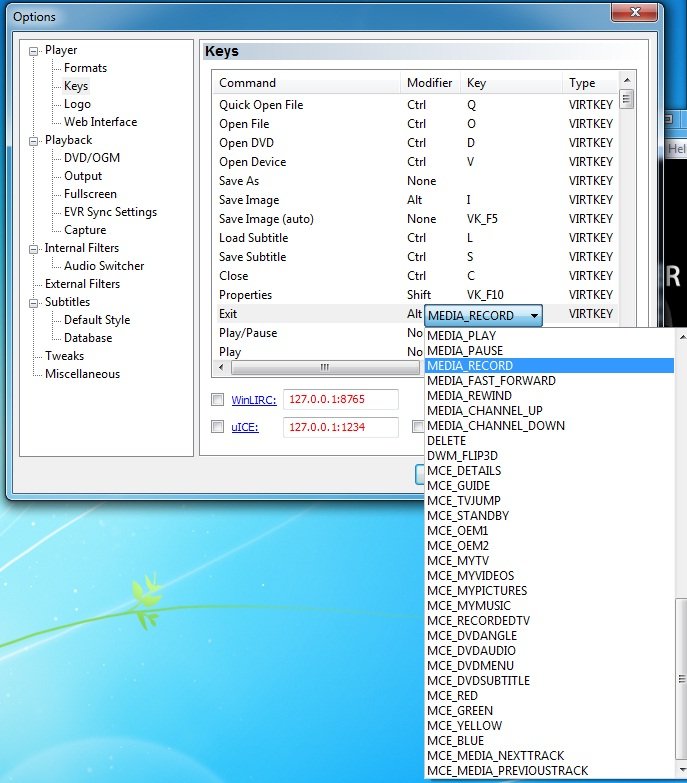Close the Options dialog window
This screenshot has height=783, width=687.
pyautogui.click(x=634, y=11)
